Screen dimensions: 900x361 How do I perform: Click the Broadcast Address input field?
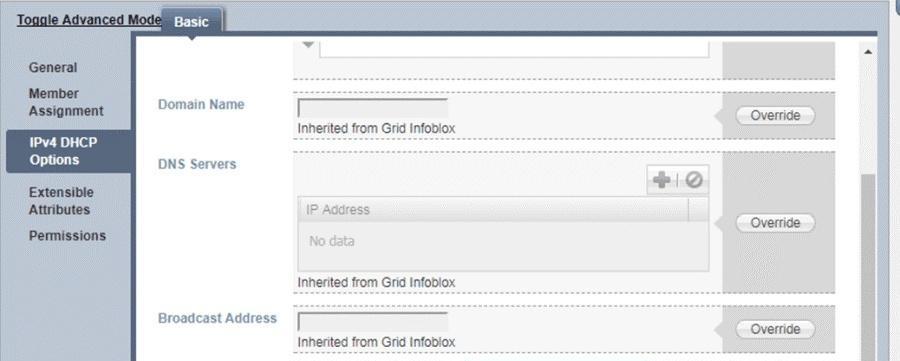373,322
